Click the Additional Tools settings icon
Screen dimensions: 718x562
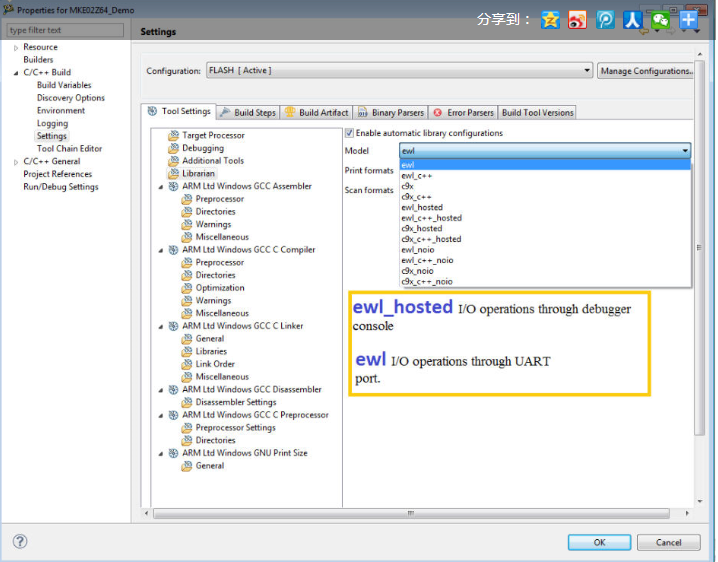point(174,161)
